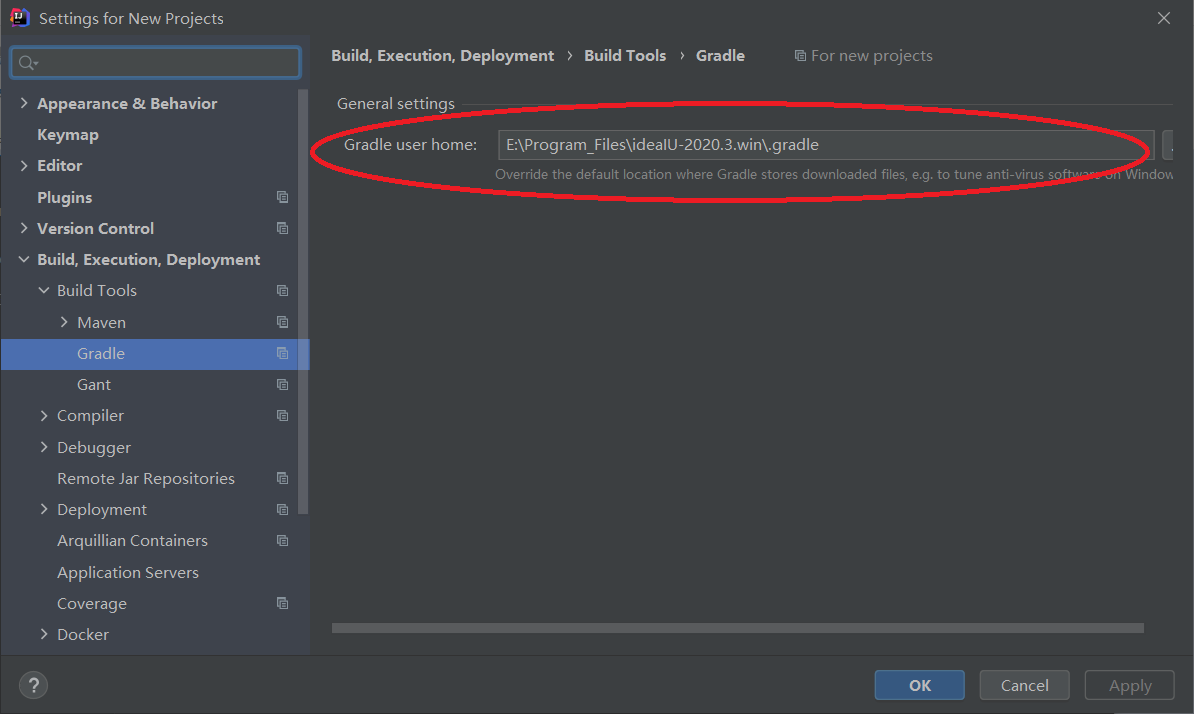The height and width of the screenshot is (714, 1194).
Task: Click the Apply button
Action: (x=1129, y=685)
